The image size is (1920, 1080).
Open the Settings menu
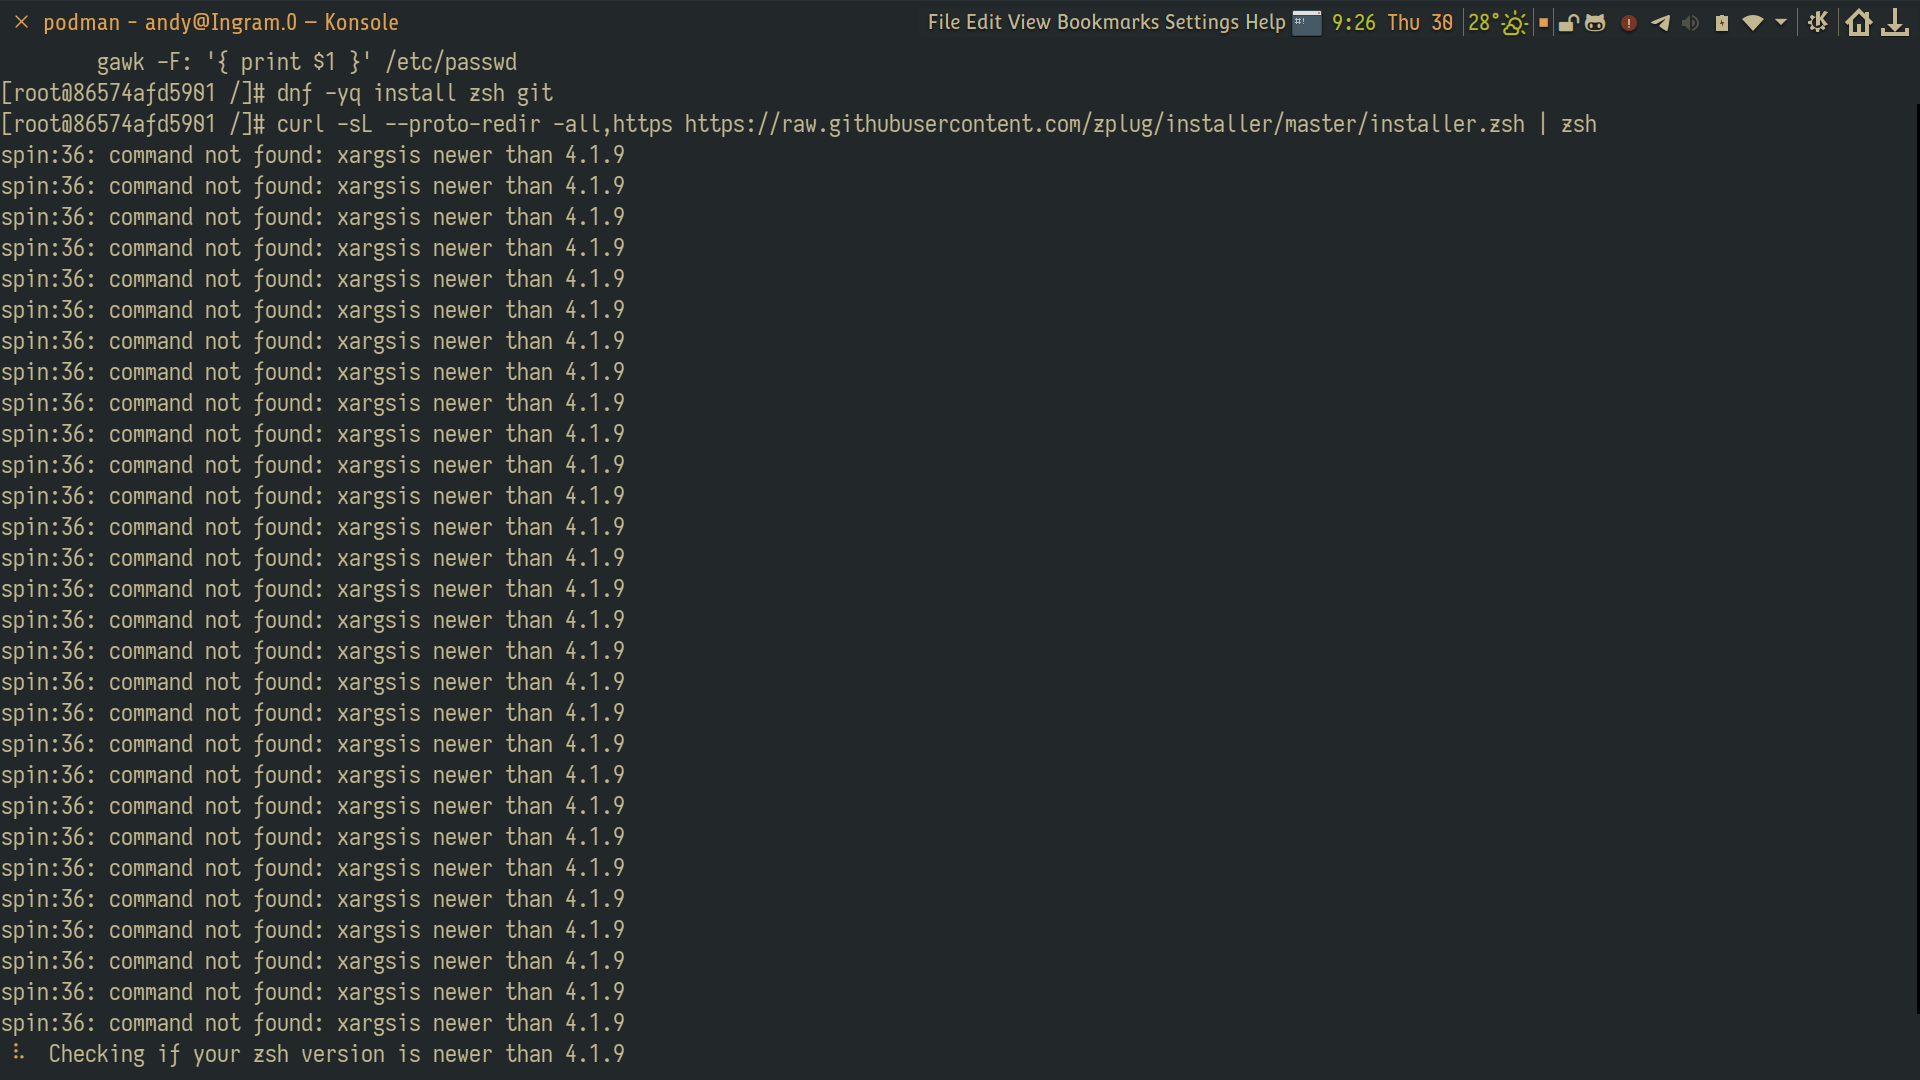tap(1198, 21)
